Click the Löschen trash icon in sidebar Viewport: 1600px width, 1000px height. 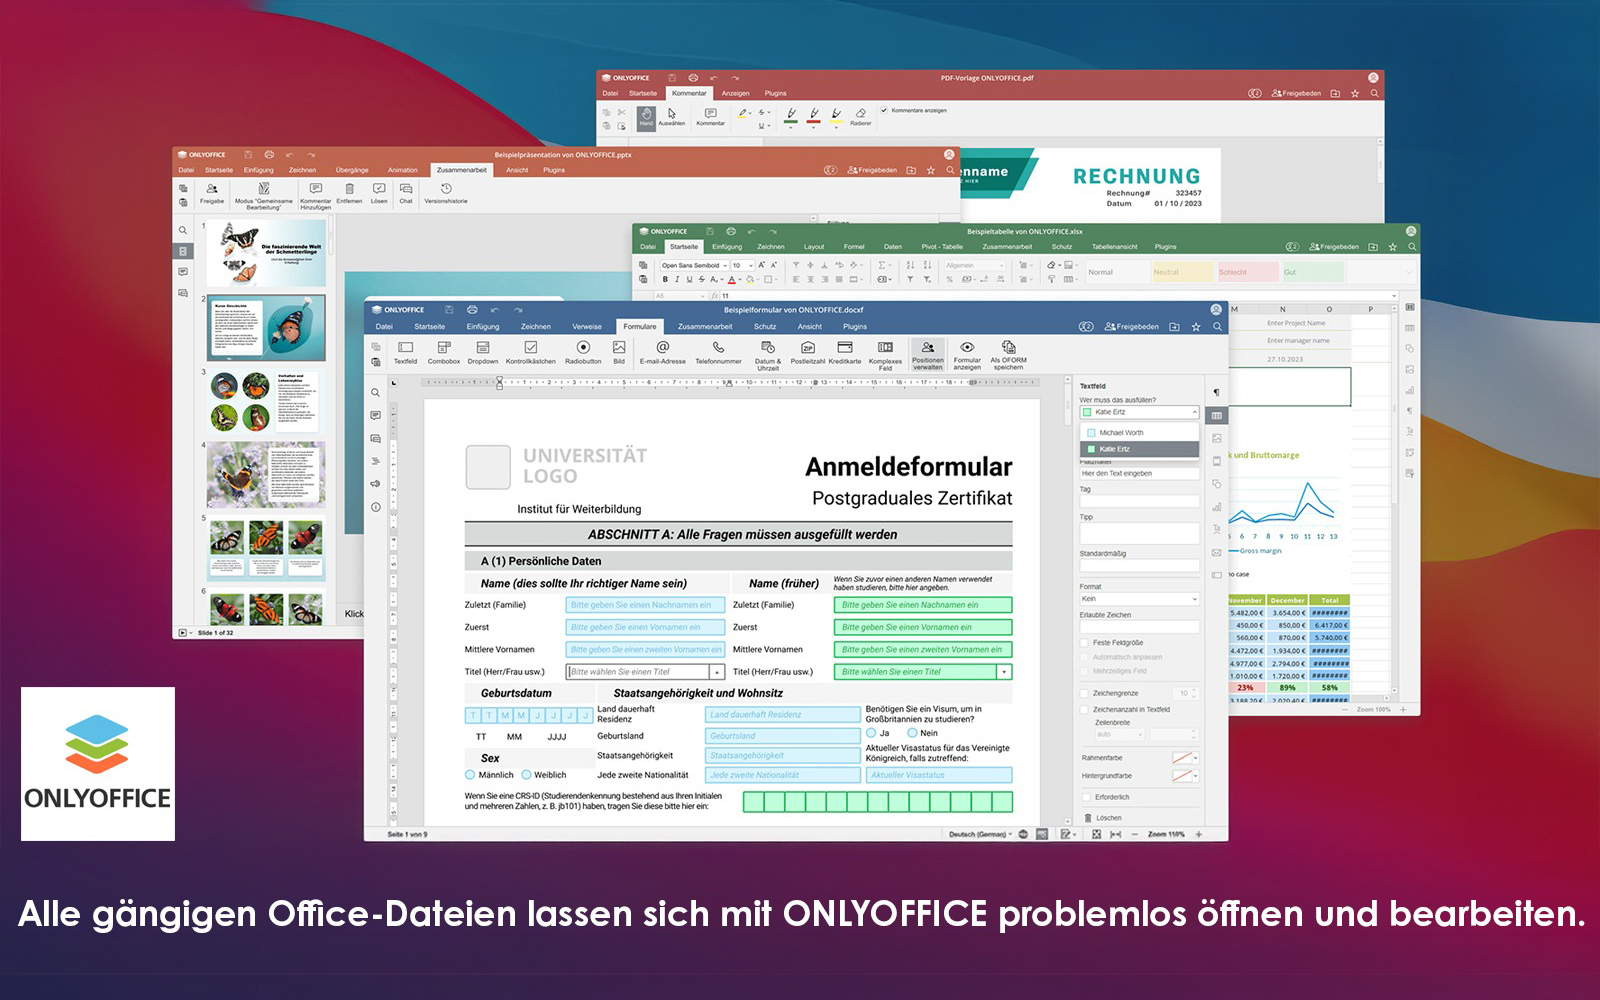point(1088,818)
